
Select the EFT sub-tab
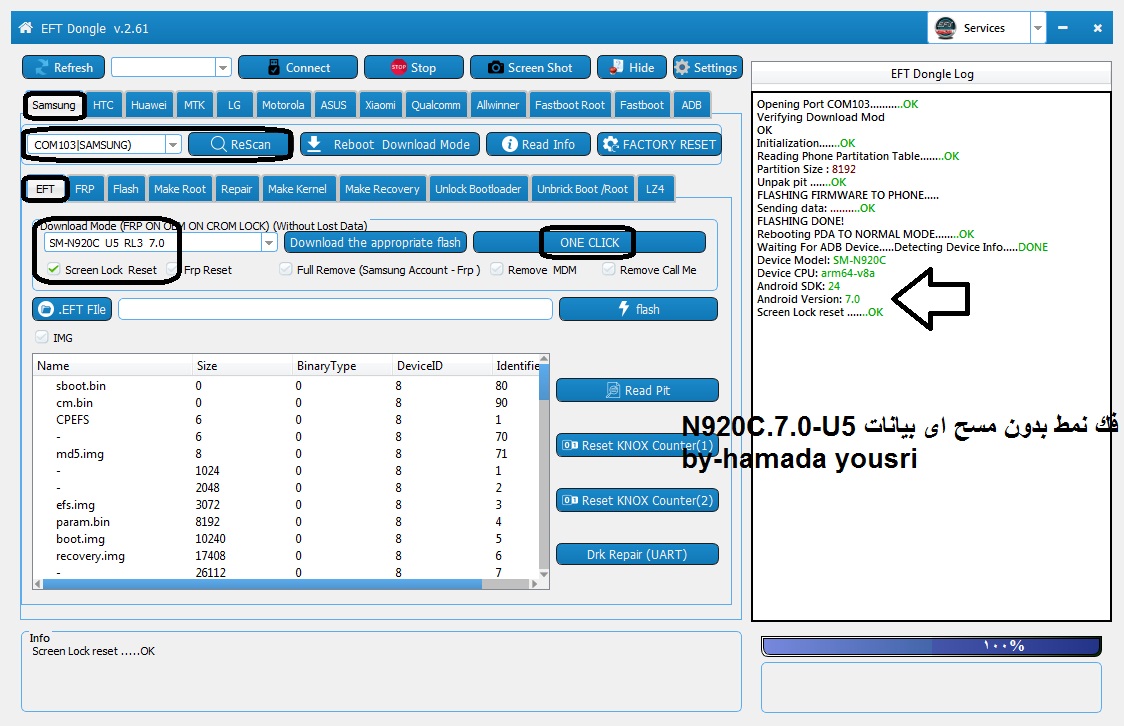point(45,189)
